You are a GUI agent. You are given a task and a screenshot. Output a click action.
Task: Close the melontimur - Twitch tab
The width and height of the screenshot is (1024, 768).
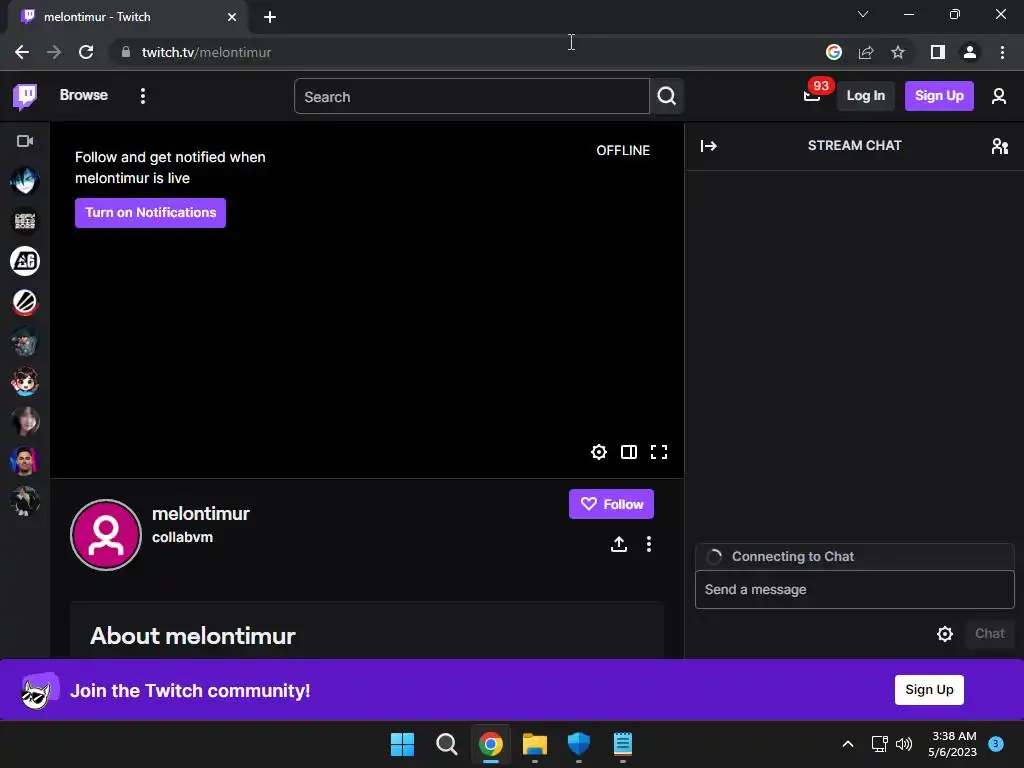click(x=232, y=17)
